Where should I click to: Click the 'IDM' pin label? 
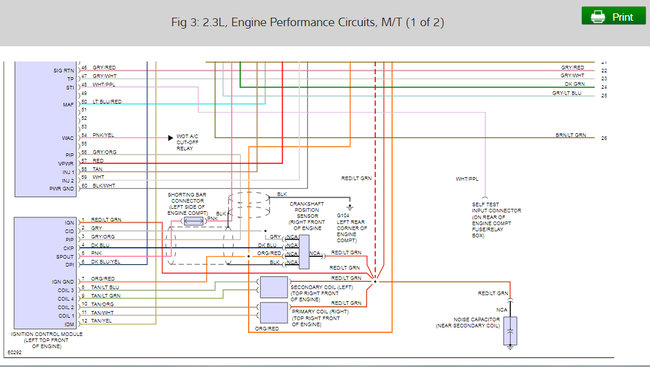tap(70, 324)
